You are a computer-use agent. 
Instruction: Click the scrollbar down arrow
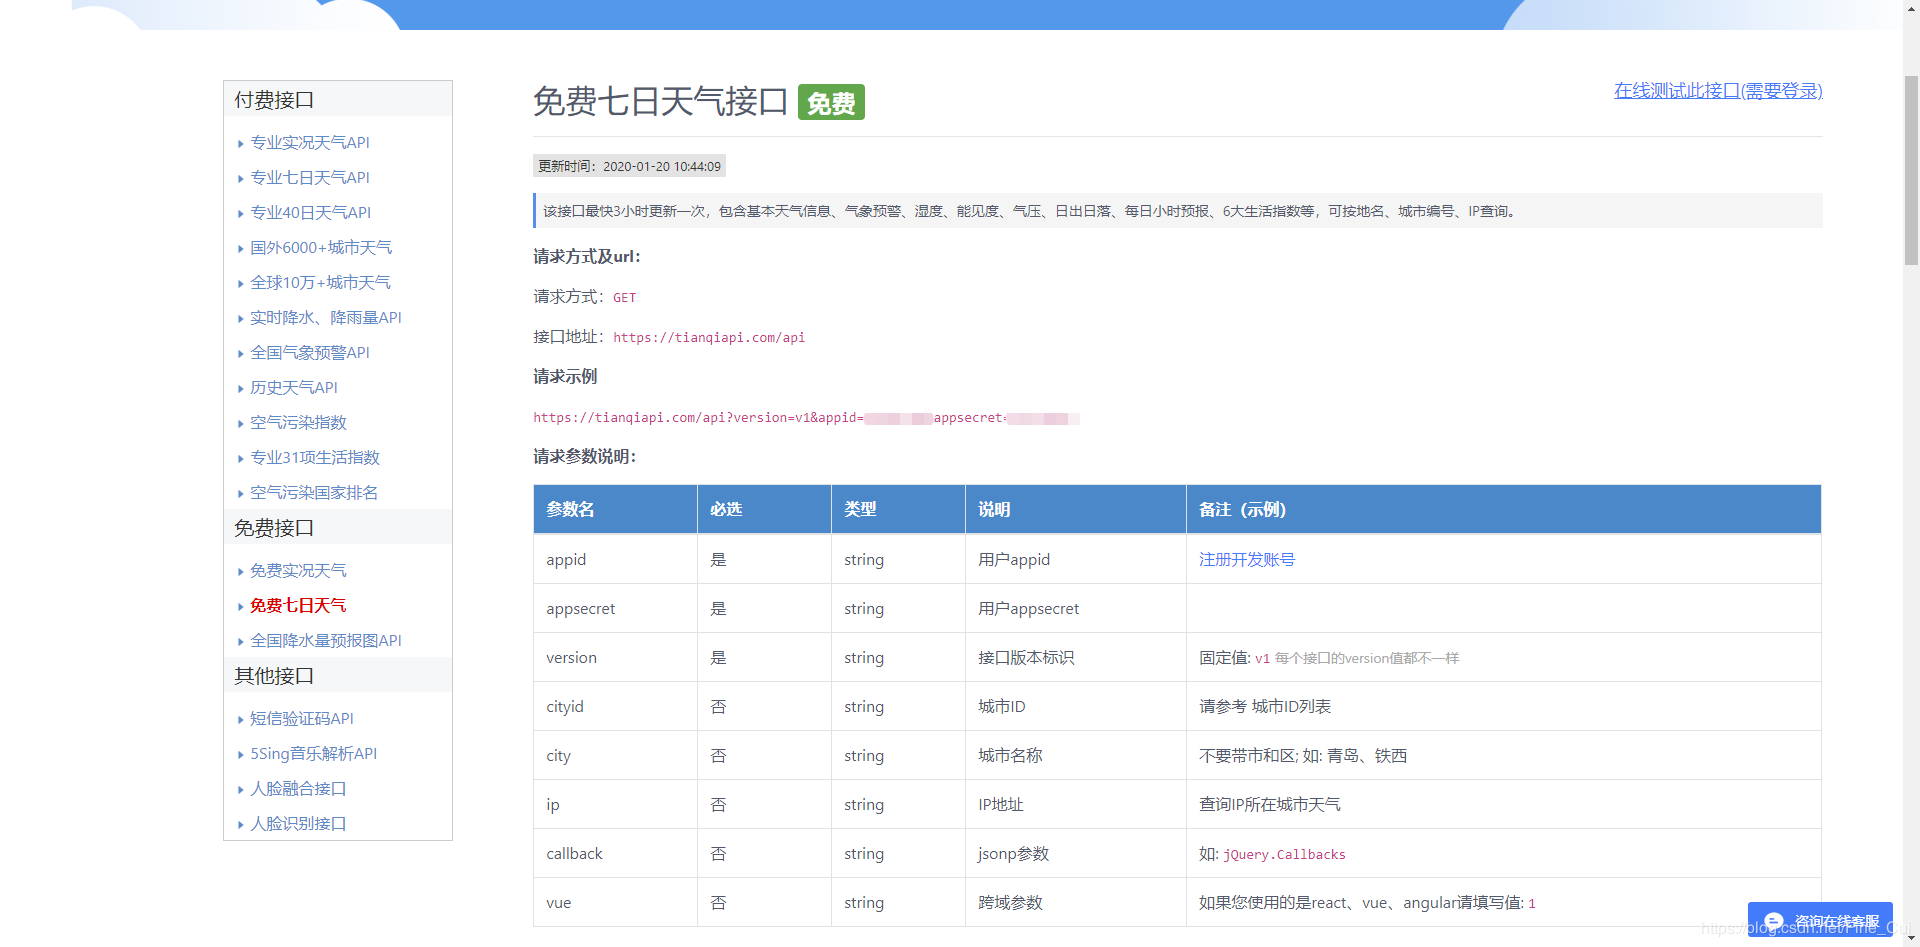pos(1911,938)
